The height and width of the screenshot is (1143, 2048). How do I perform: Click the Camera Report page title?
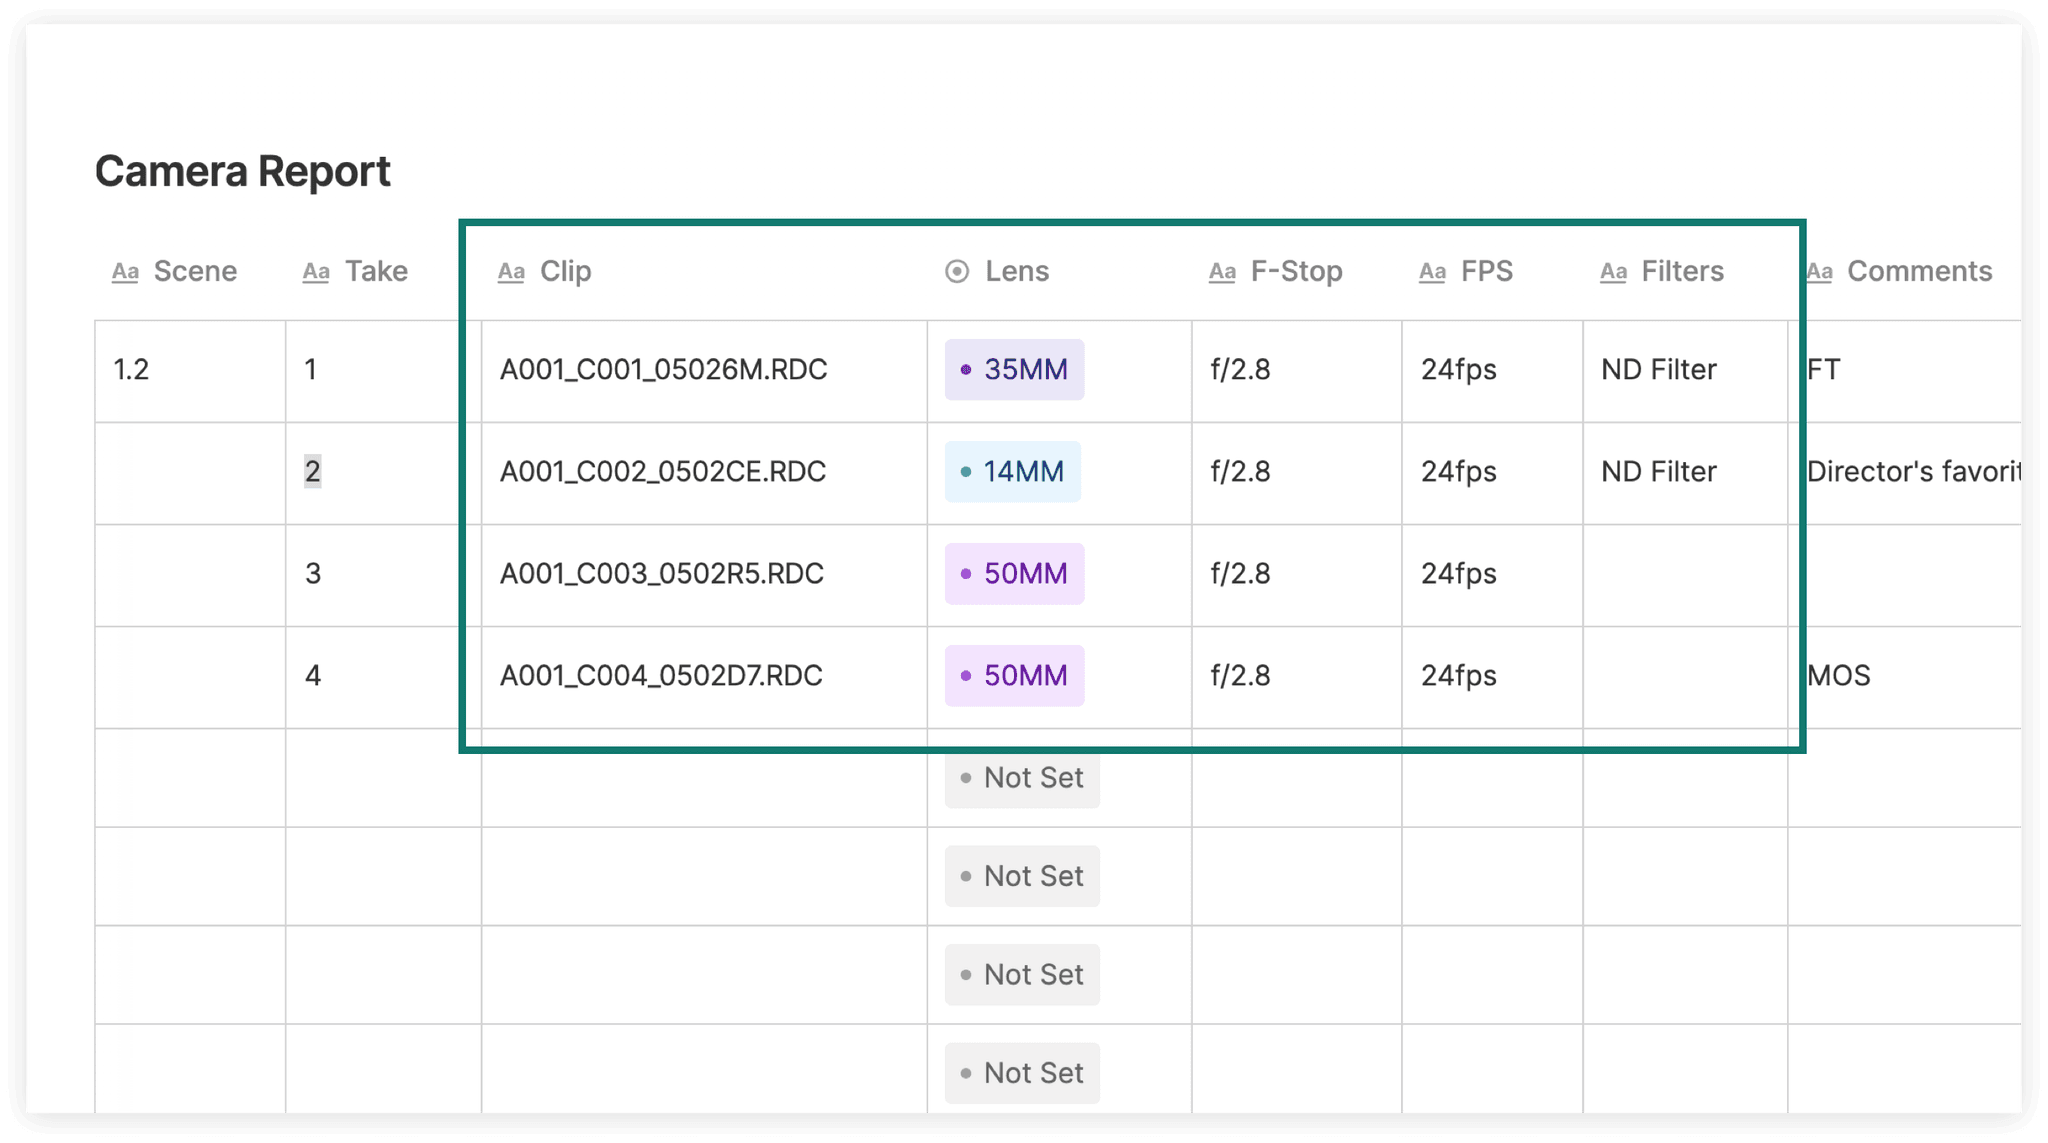tap(243, 170)
